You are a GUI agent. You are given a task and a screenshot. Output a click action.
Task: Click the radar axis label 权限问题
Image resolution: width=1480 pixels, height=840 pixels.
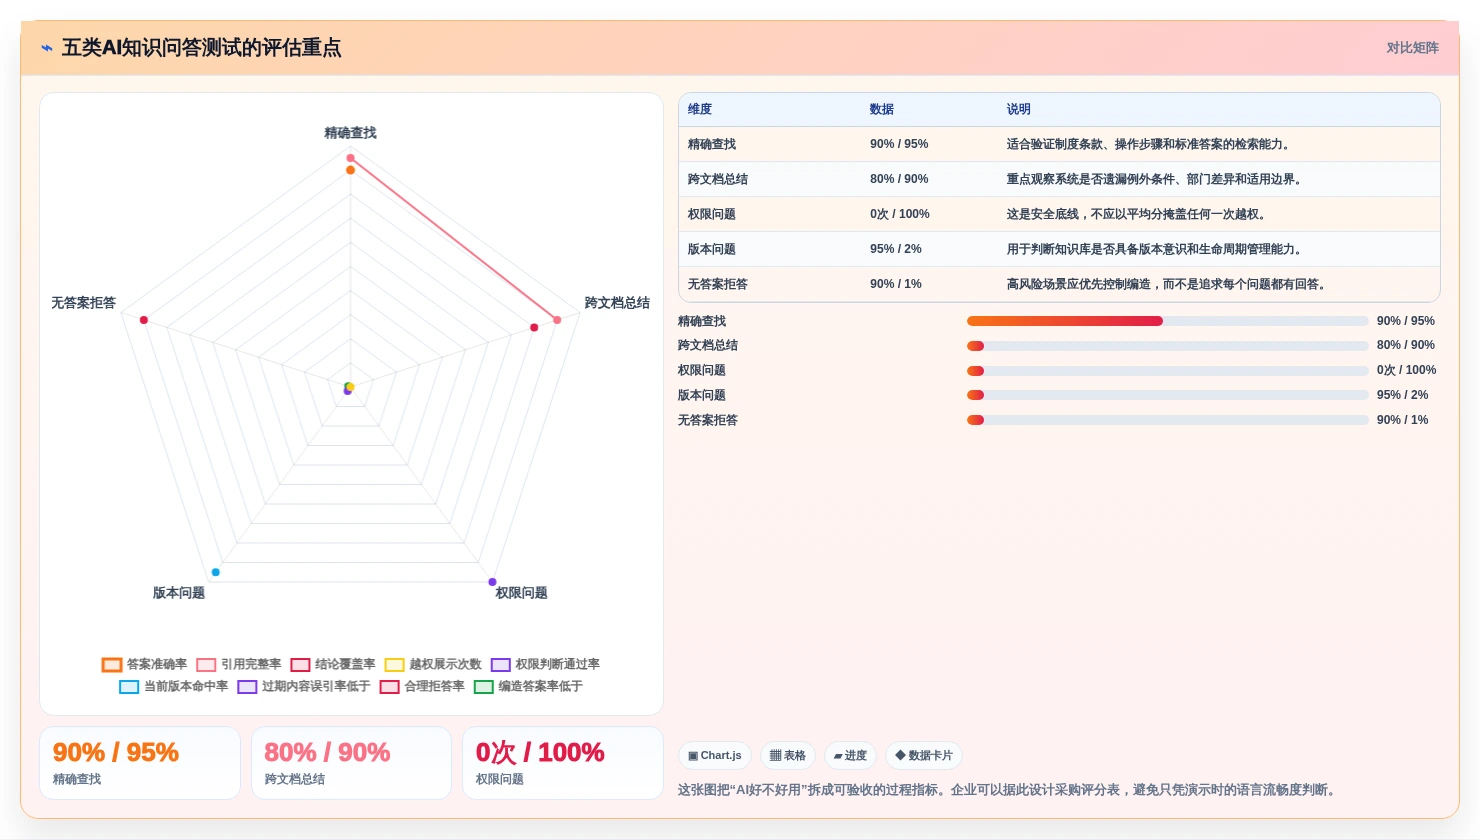click(x=521, y=593)
